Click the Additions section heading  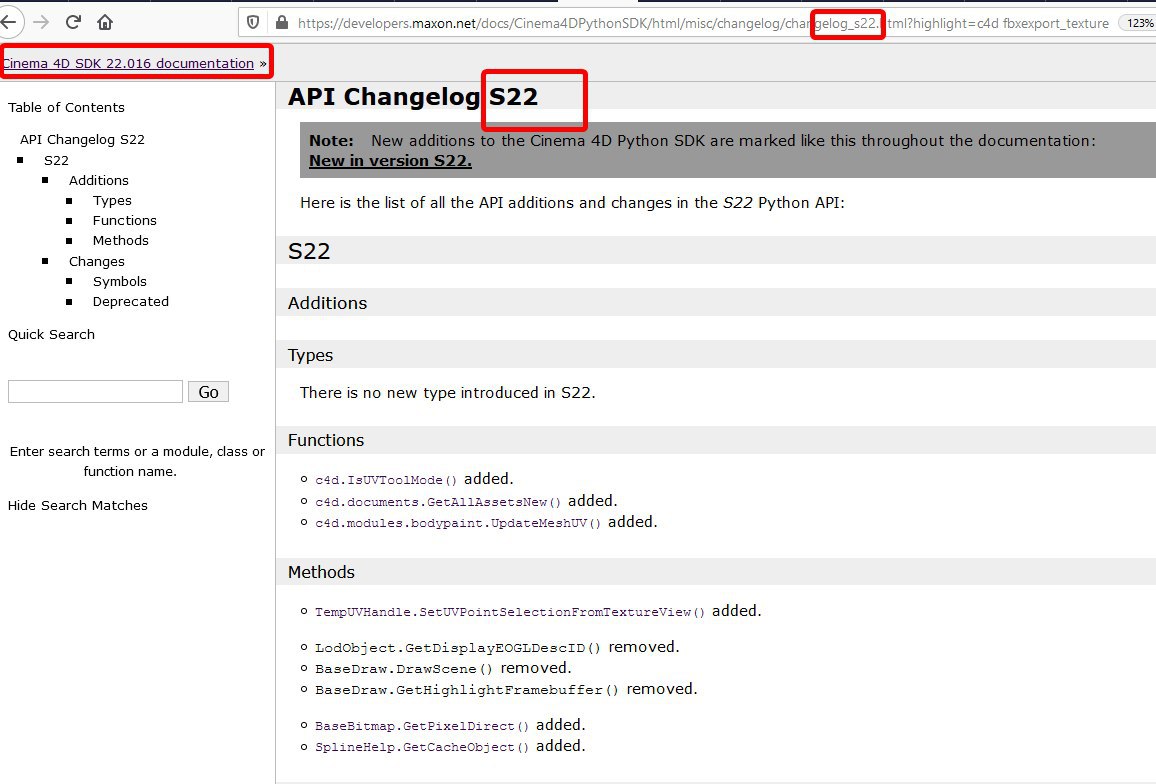[x=327, y=303]
